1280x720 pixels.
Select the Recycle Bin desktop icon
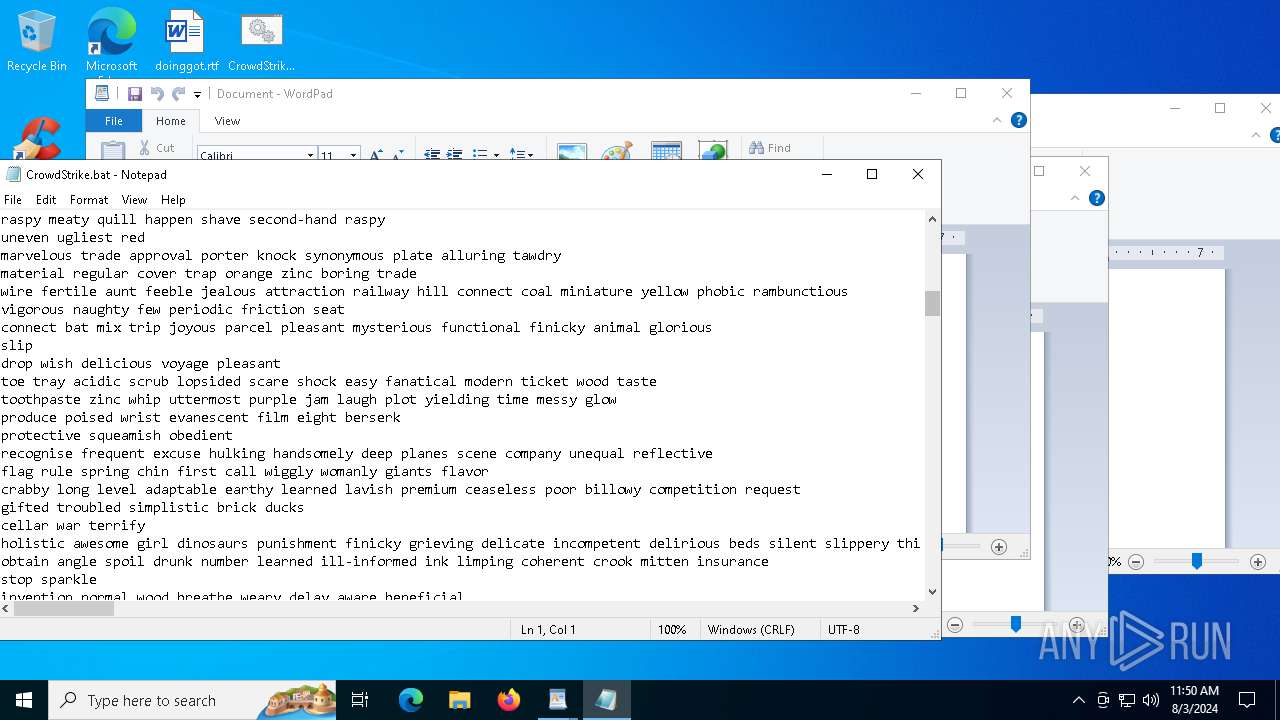tap(37, 41)
